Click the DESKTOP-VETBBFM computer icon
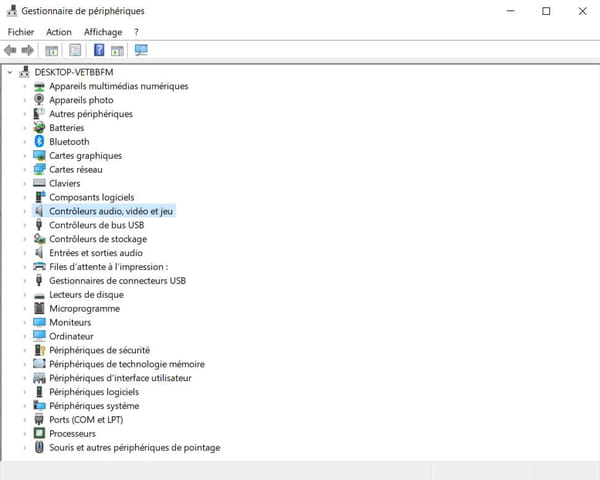Viewport: 600px width, 480px height. [x=24, y=72]
